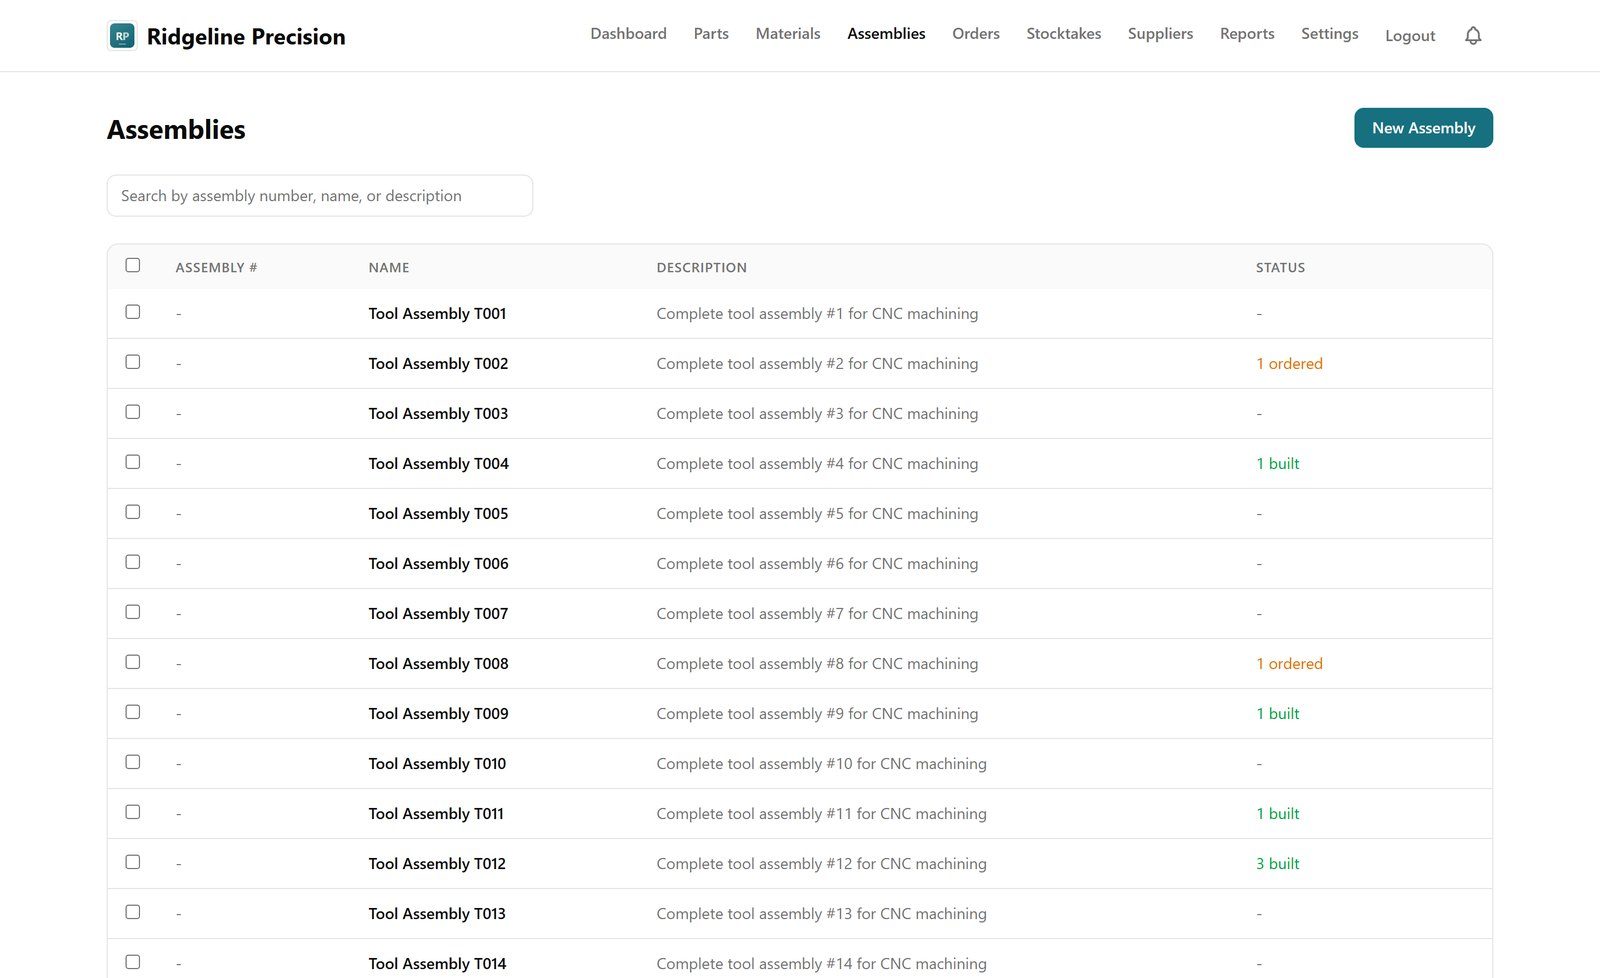Open Tool Assembly T014 record

point(437,964)
